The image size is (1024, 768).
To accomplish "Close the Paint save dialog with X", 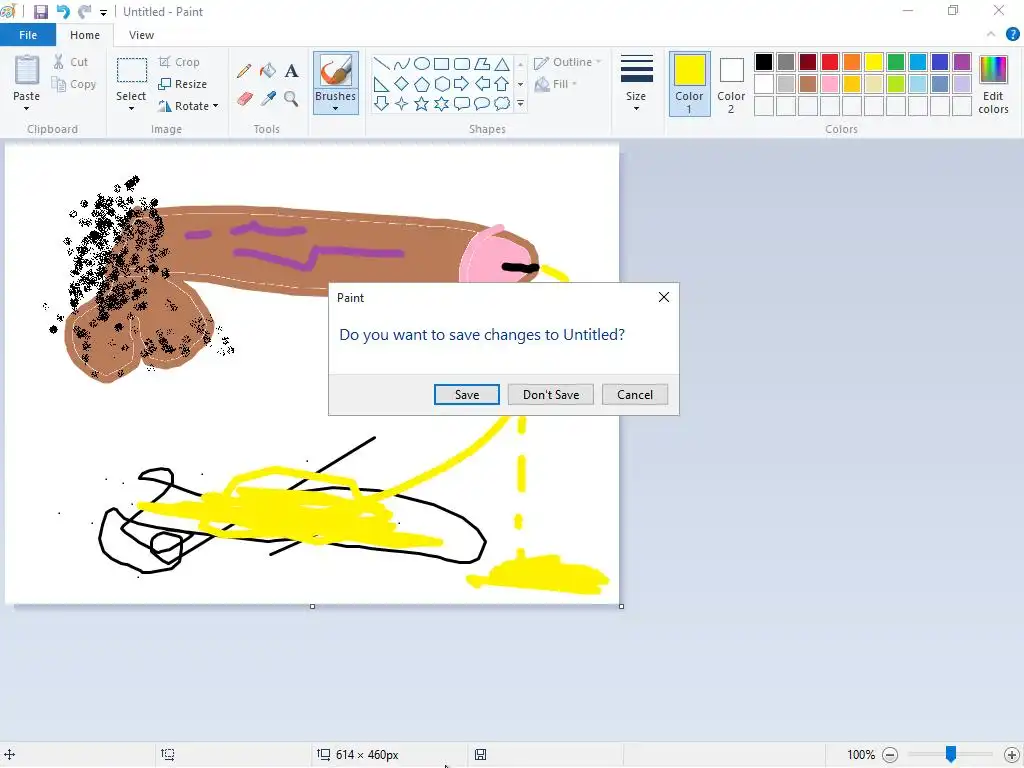I will pos(664,297).
